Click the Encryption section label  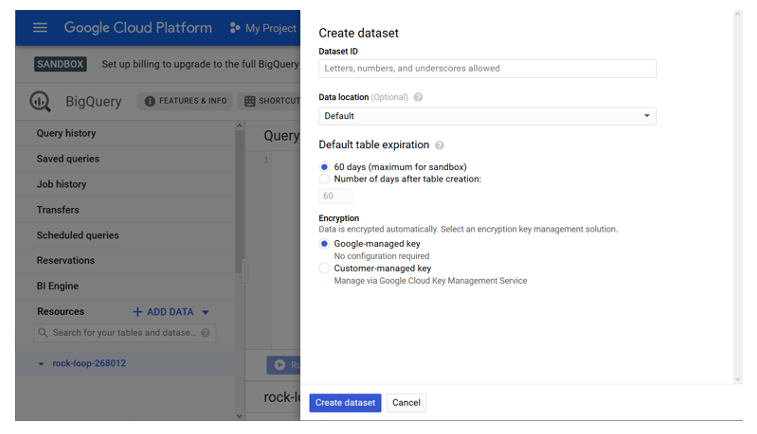338,218
